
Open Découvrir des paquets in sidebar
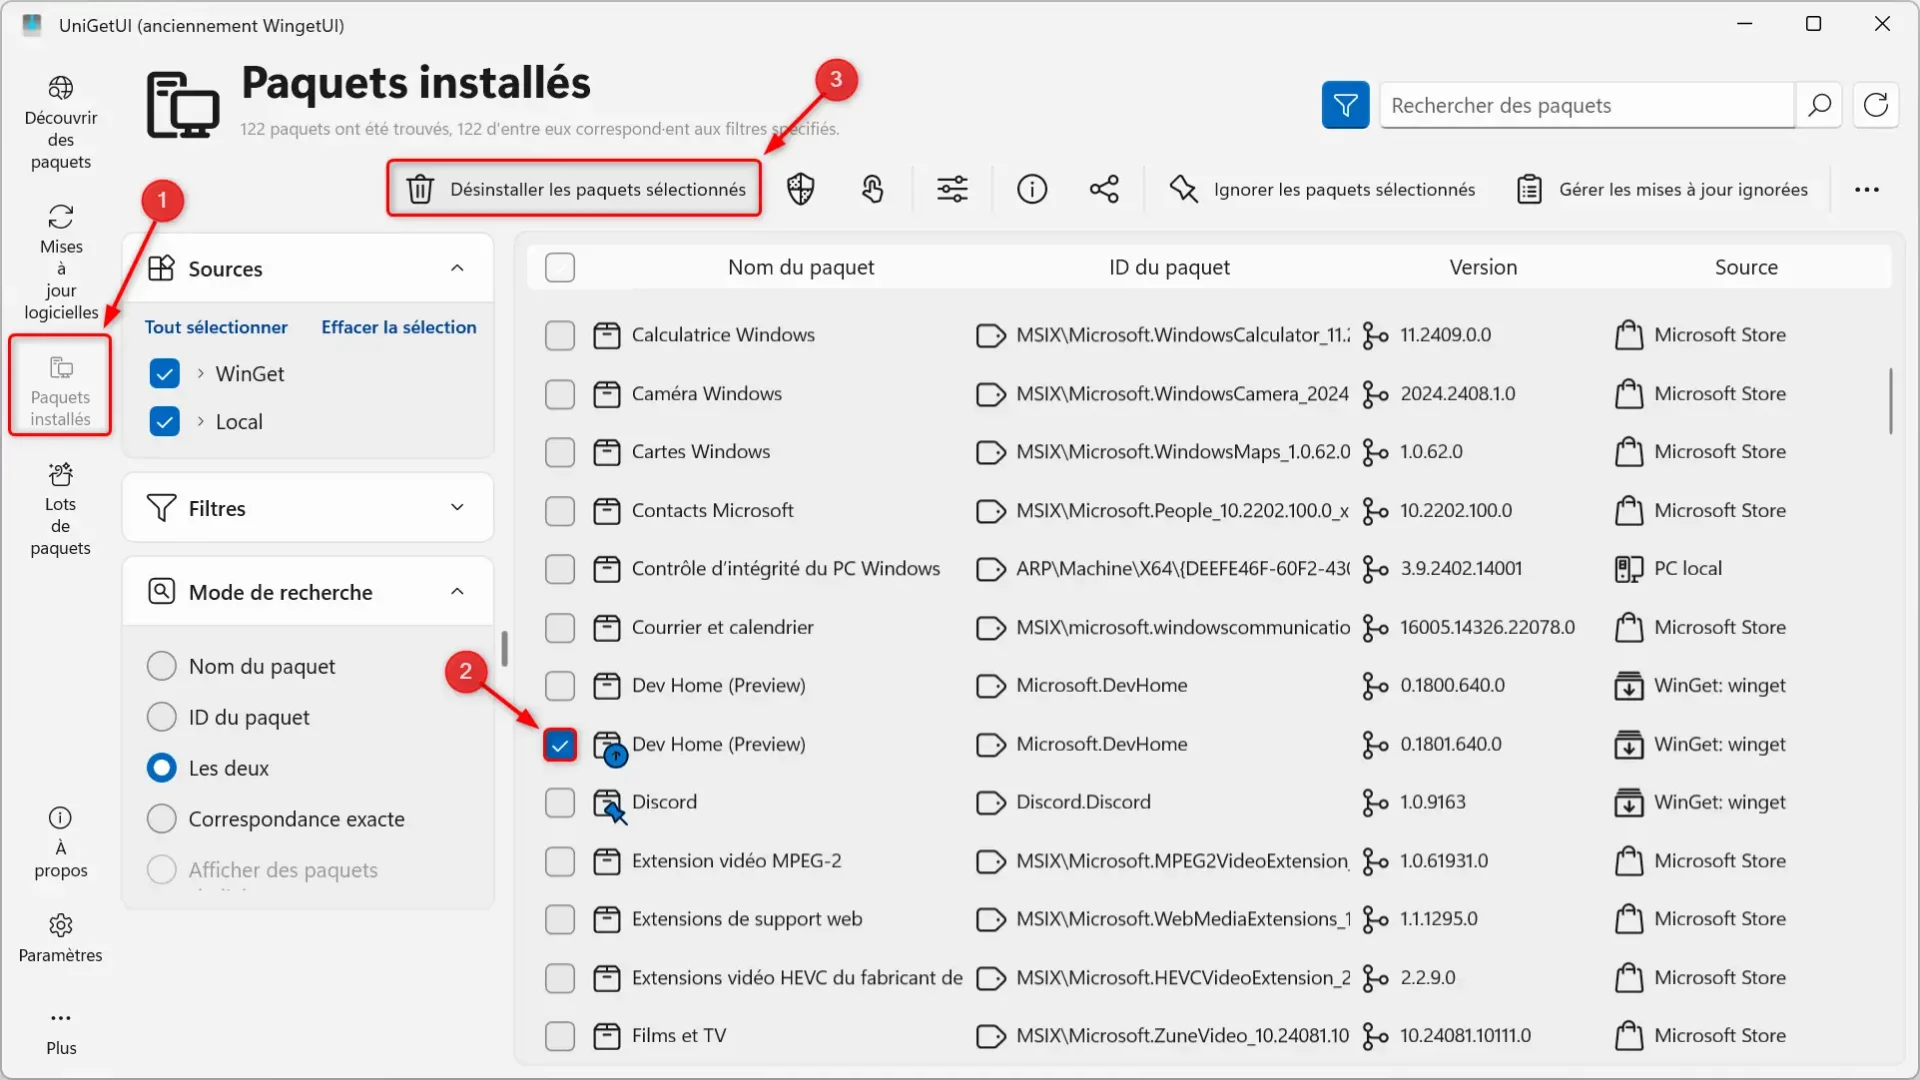coord(60,124)
